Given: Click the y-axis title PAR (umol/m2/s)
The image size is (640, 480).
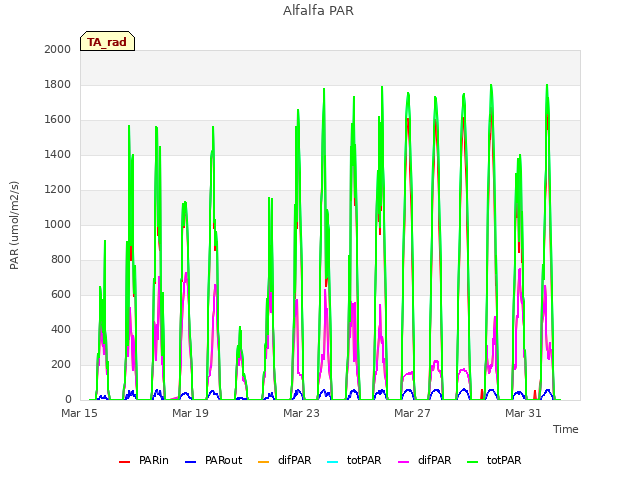Looking at the screenshot, I should coord(14,225).
